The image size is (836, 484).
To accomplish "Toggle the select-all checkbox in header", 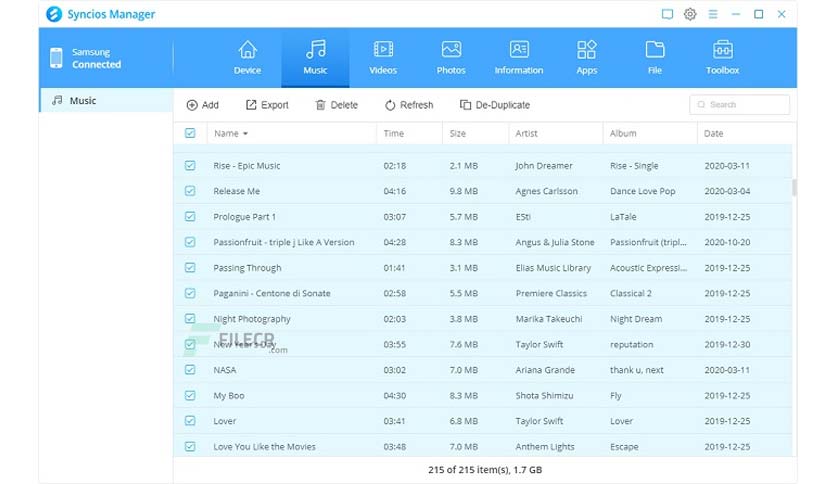I will point(190,133).
